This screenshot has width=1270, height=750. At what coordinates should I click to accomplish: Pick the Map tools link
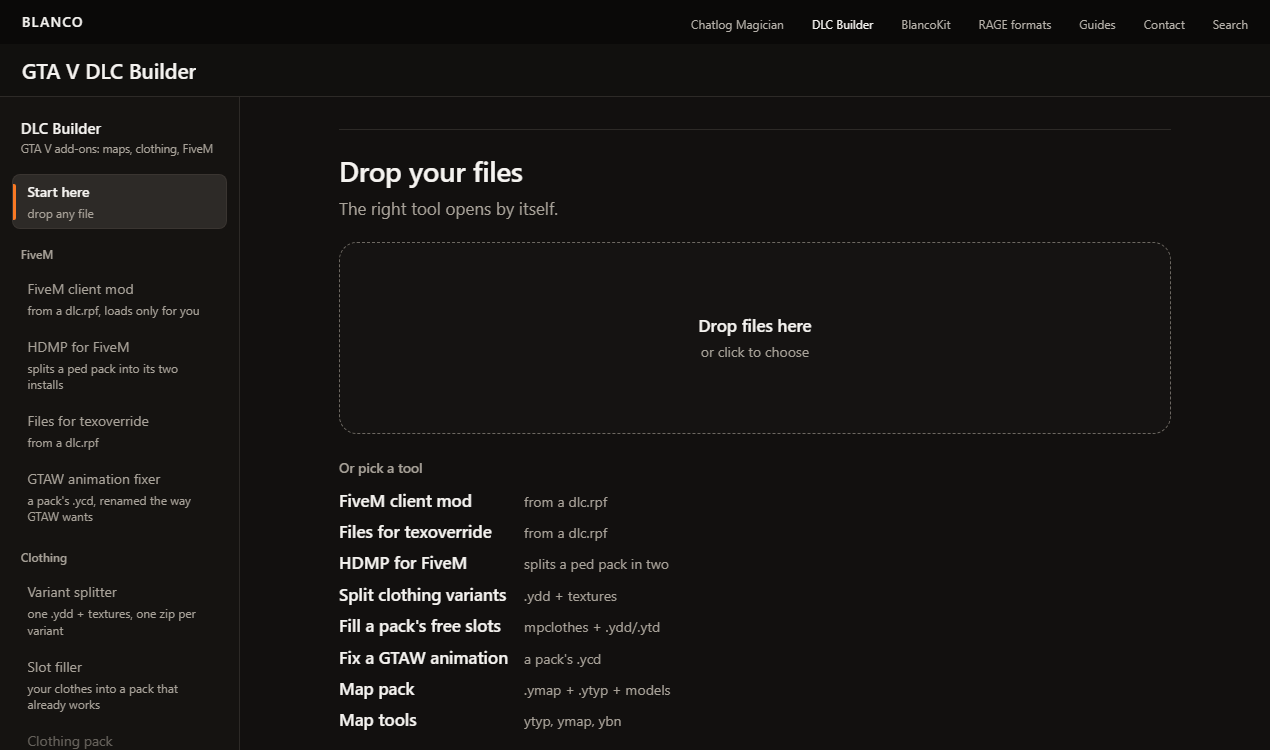point(378,720)
